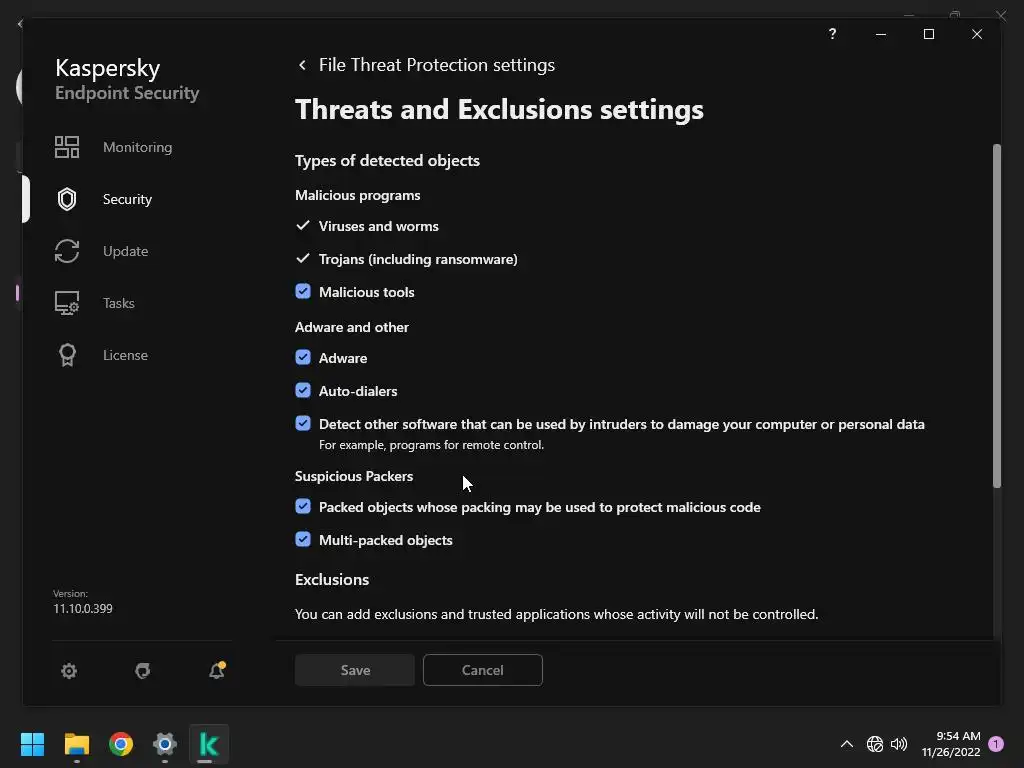Select the Security menu item
1024x768 pixels.
point(127,199)
